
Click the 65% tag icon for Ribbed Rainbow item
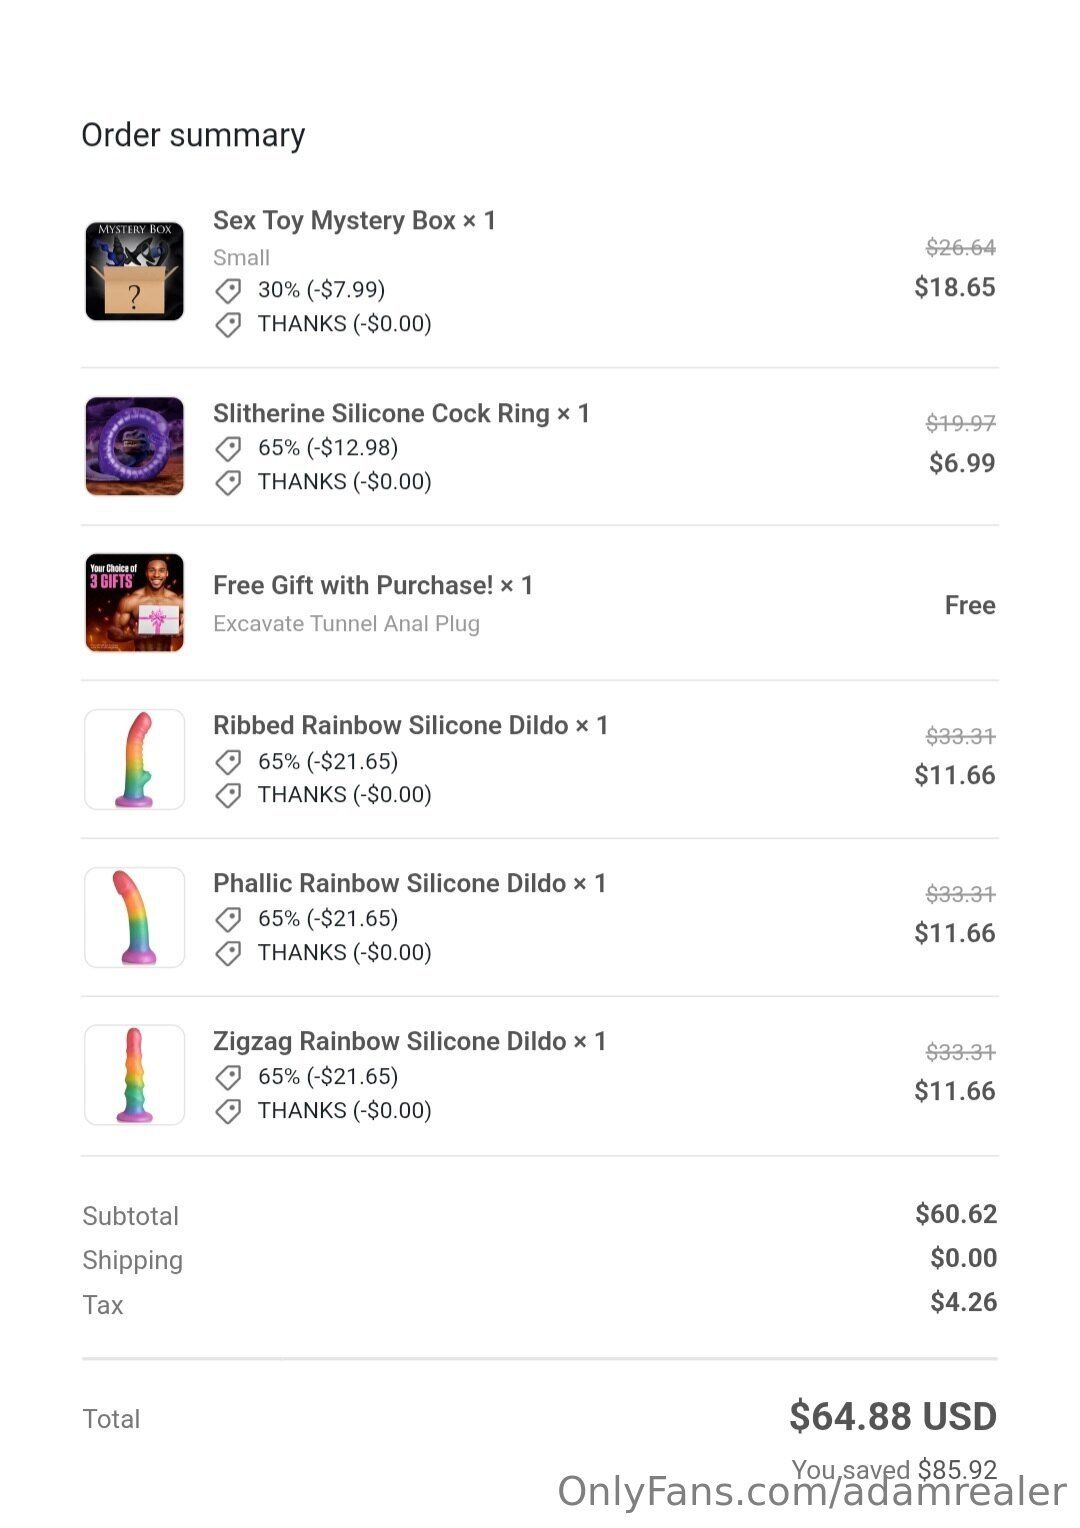point(228,763)
